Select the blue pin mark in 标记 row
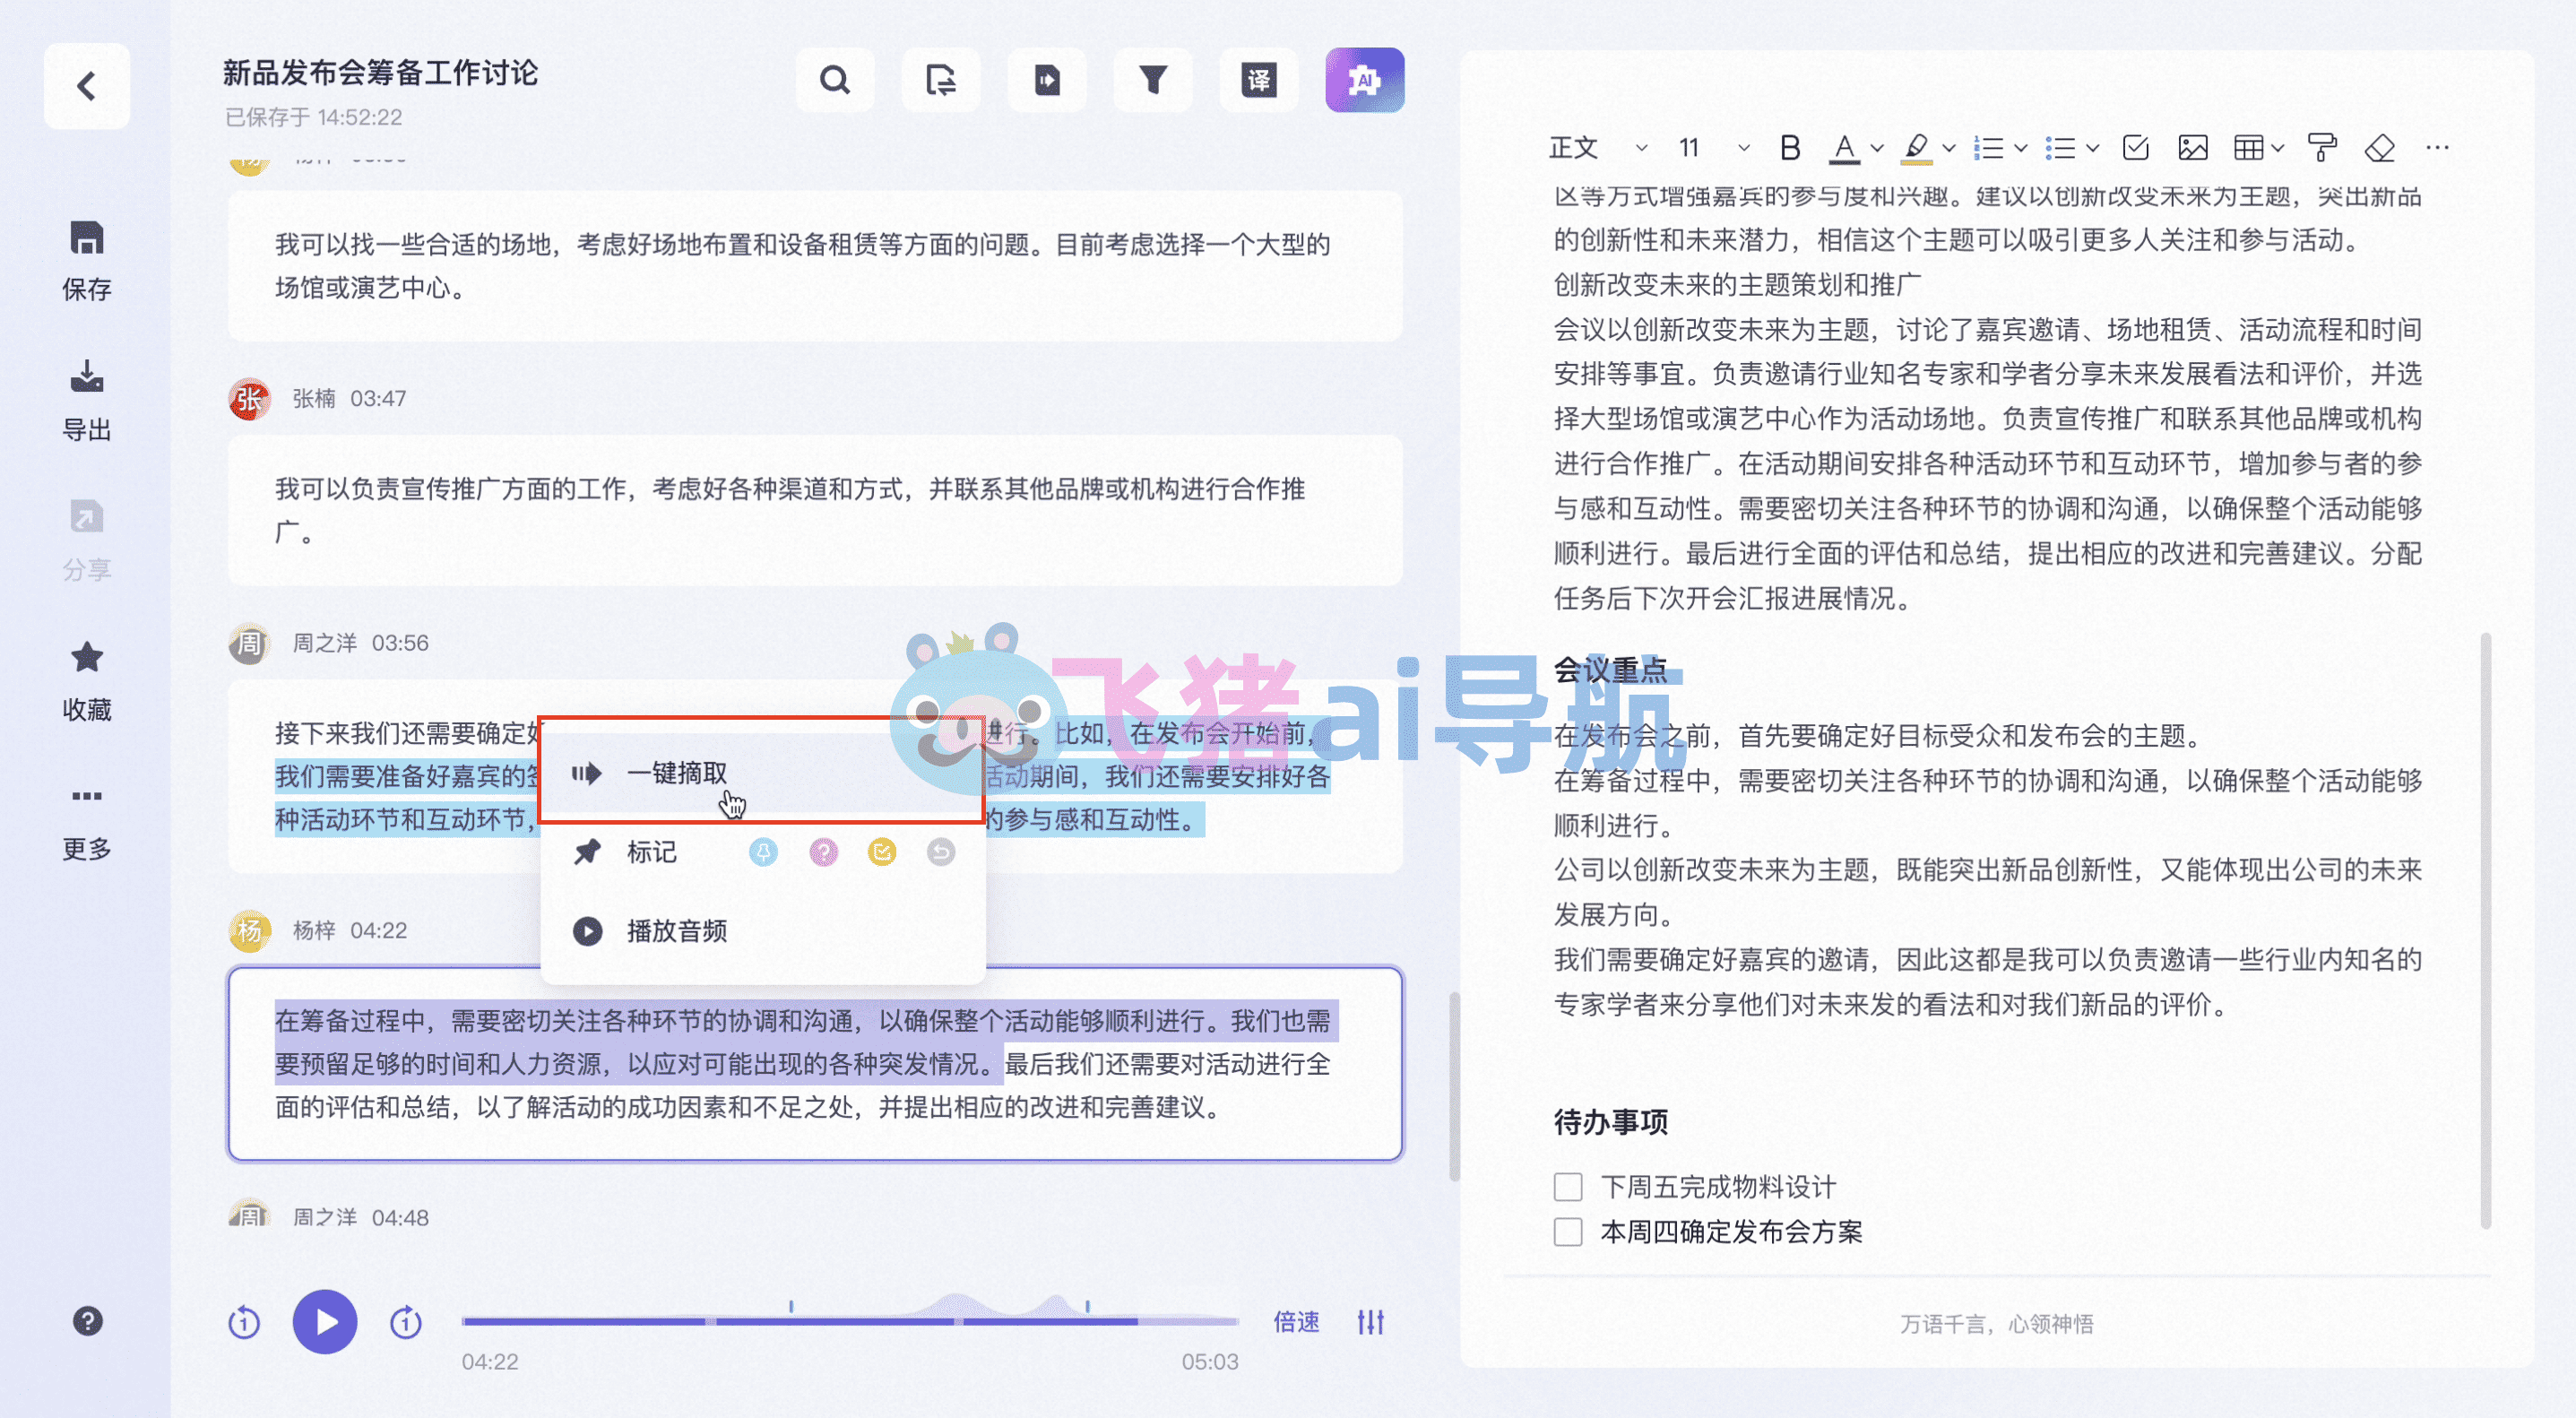Screen dimensions: 2576x1418 763,852
